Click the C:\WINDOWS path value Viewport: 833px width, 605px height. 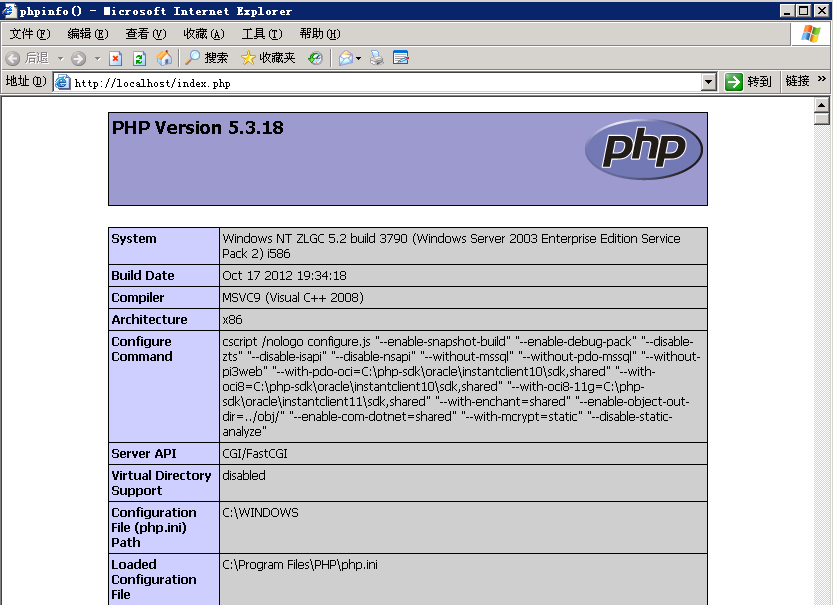[260, 513]
